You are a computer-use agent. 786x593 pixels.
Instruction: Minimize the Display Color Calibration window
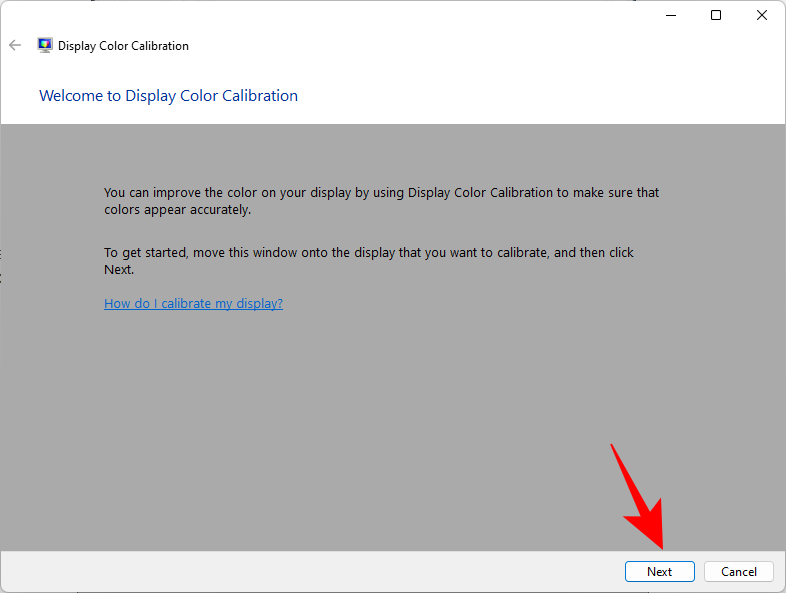[669, 15]
